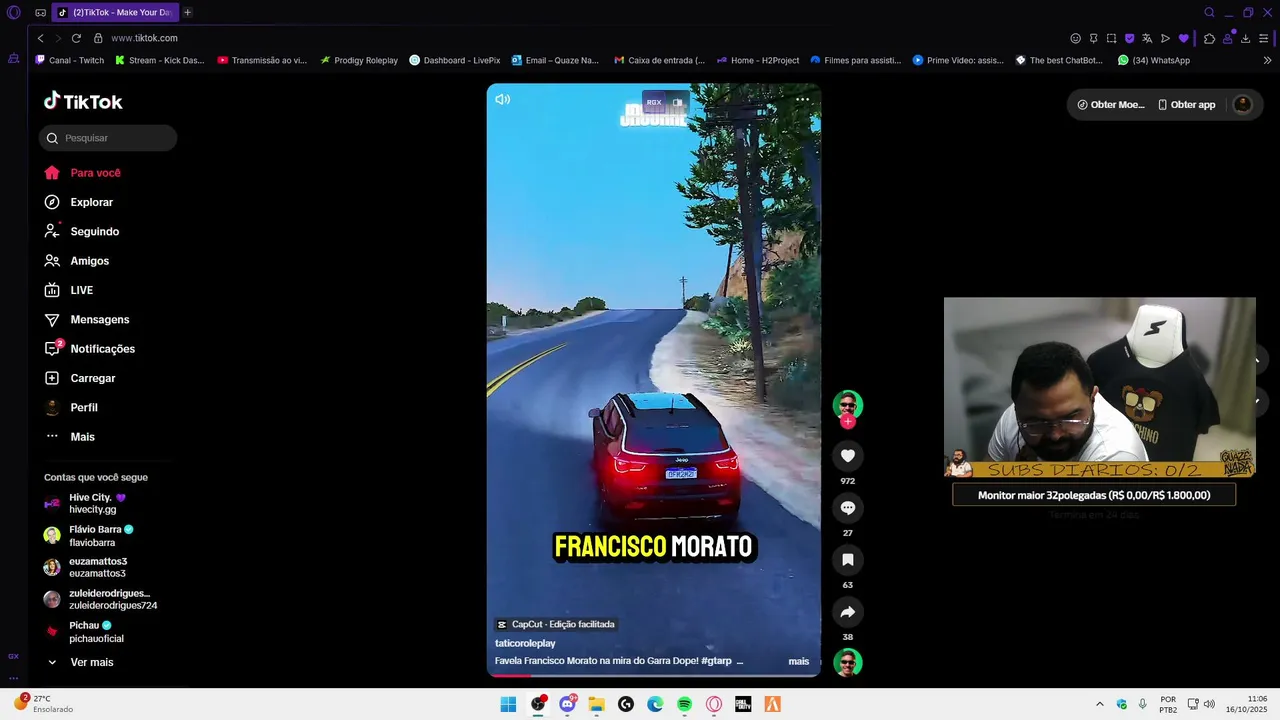Open File Explorer from the taskbar
1280x720 pixels.
pyautogui.click(x=596, y=704)
